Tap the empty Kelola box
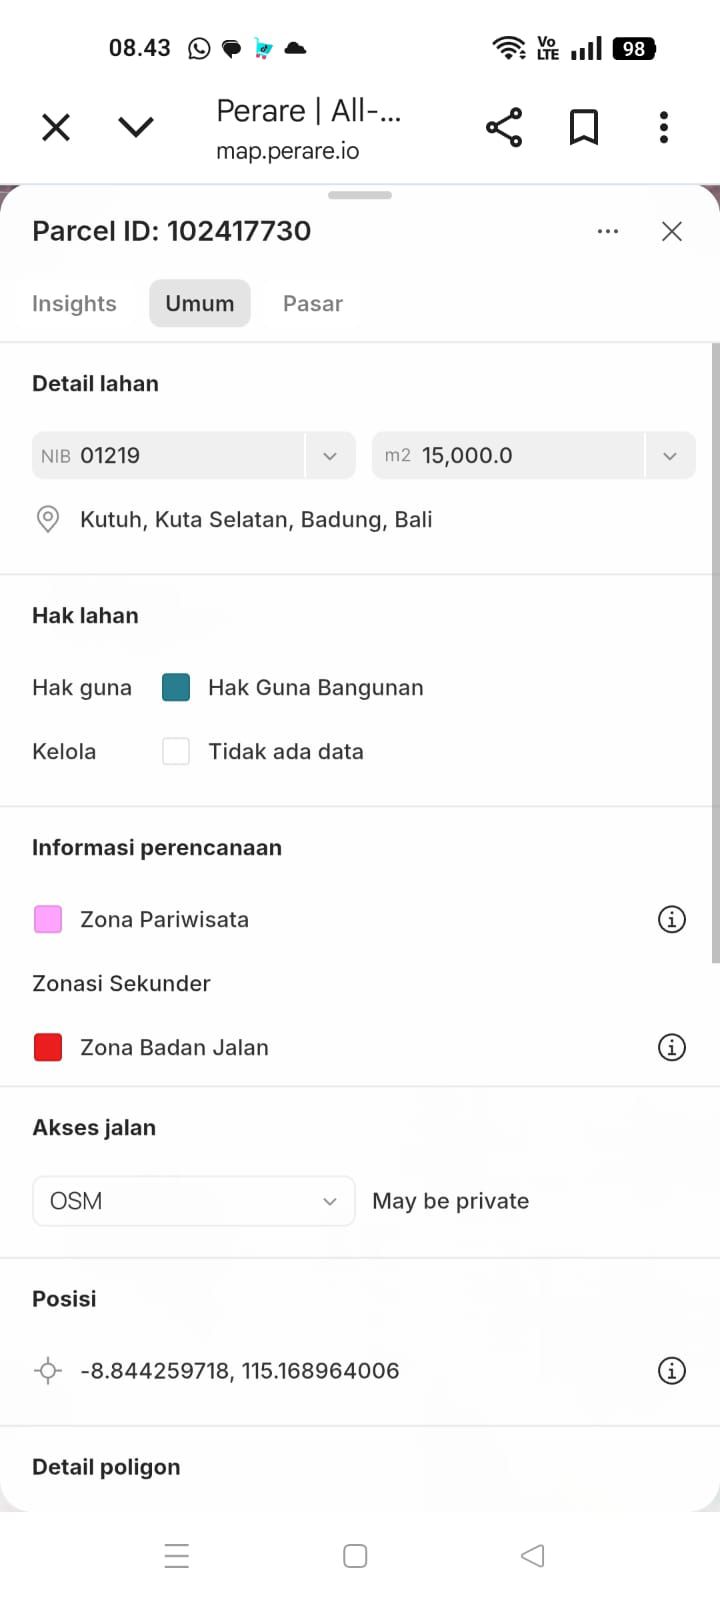The image size is (720, 1600). point(176,751)
